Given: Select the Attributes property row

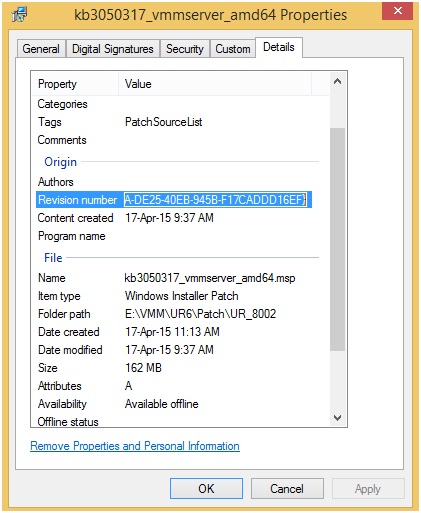Looking at the screenshot, I should click(174, 386).
